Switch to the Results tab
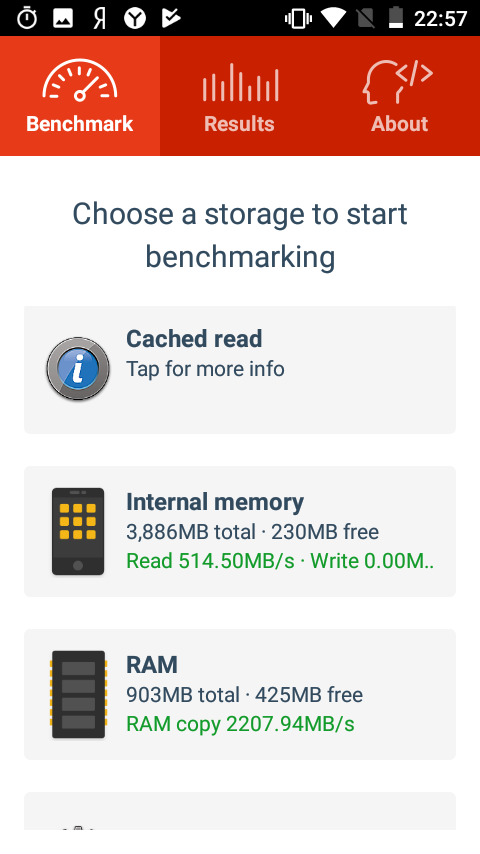 [x=240, y=96]
